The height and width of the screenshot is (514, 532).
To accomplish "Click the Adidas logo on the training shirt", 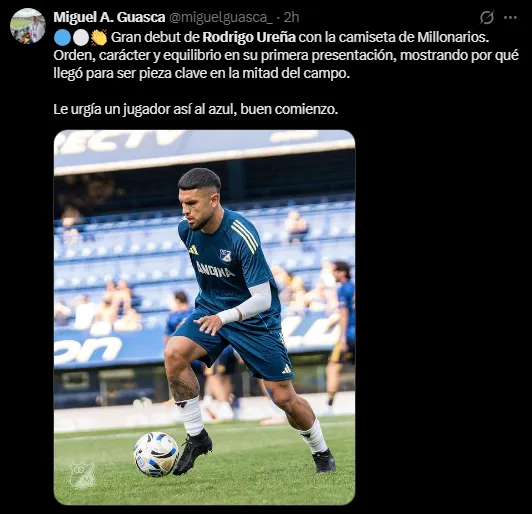I will coord(193,250).
